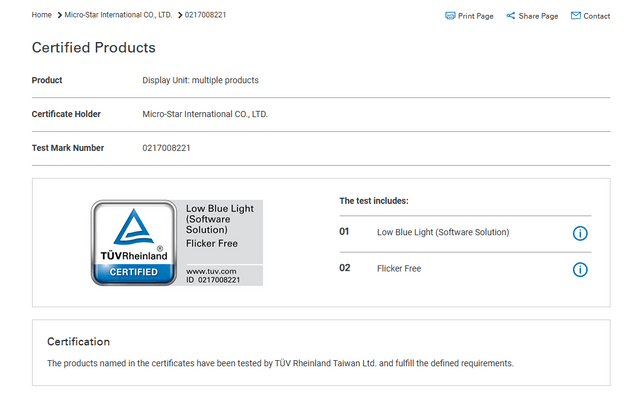Open info icon for Low Blue Light test
The height and width of the screenshot is (396, 640).
(580, 233)
